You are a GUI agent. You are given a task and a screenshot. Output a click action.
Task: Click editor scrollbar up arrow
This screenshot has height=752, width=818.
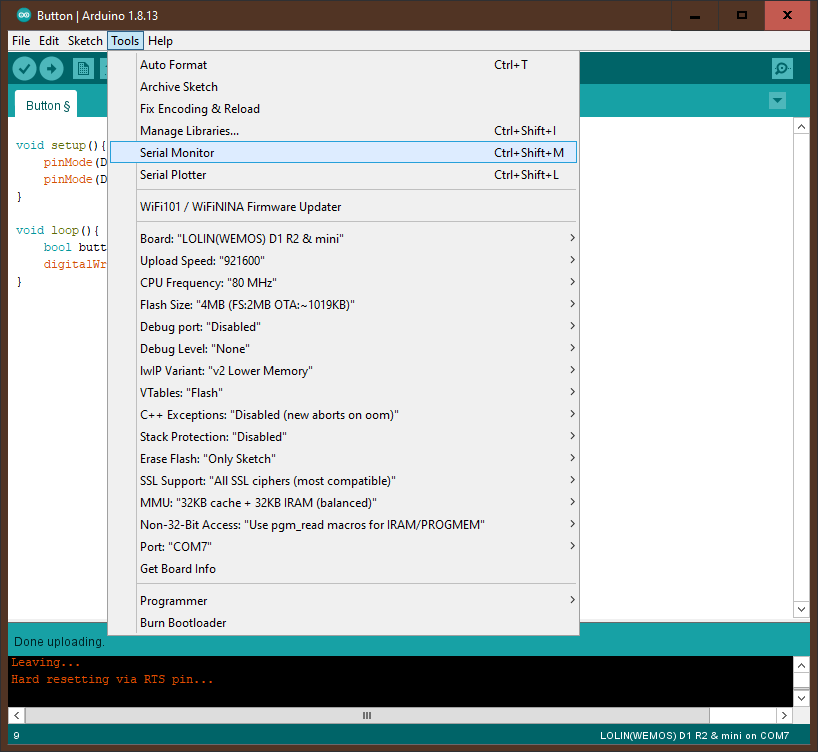pos(801,126)
